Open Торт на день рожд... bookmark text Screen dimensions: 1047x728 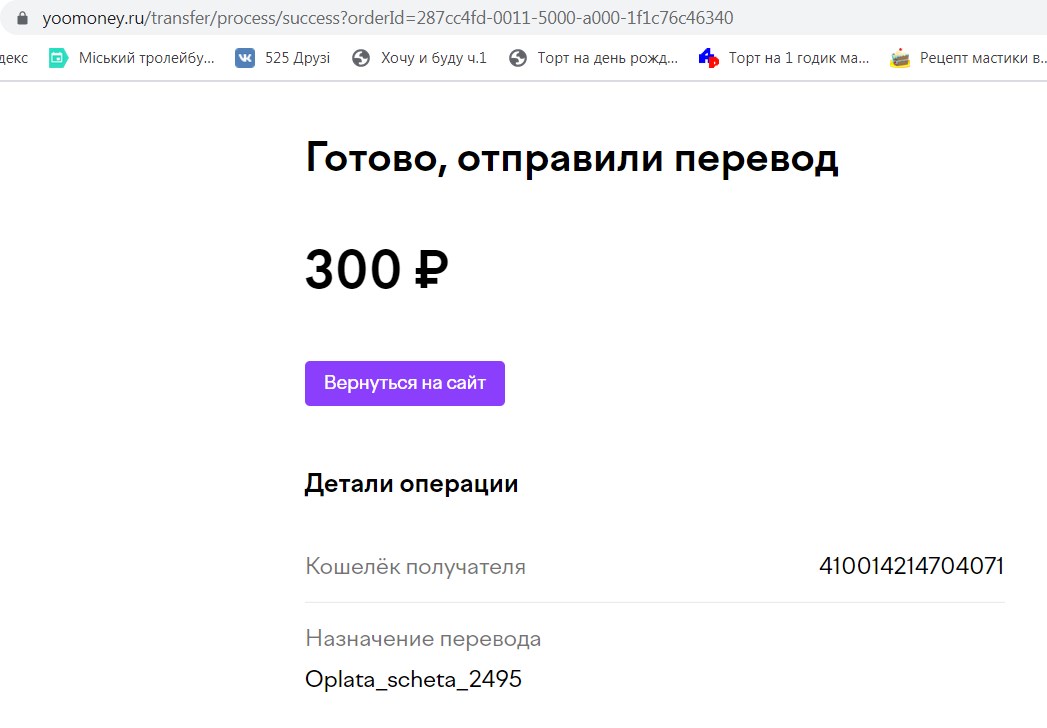tap(608, 58)
